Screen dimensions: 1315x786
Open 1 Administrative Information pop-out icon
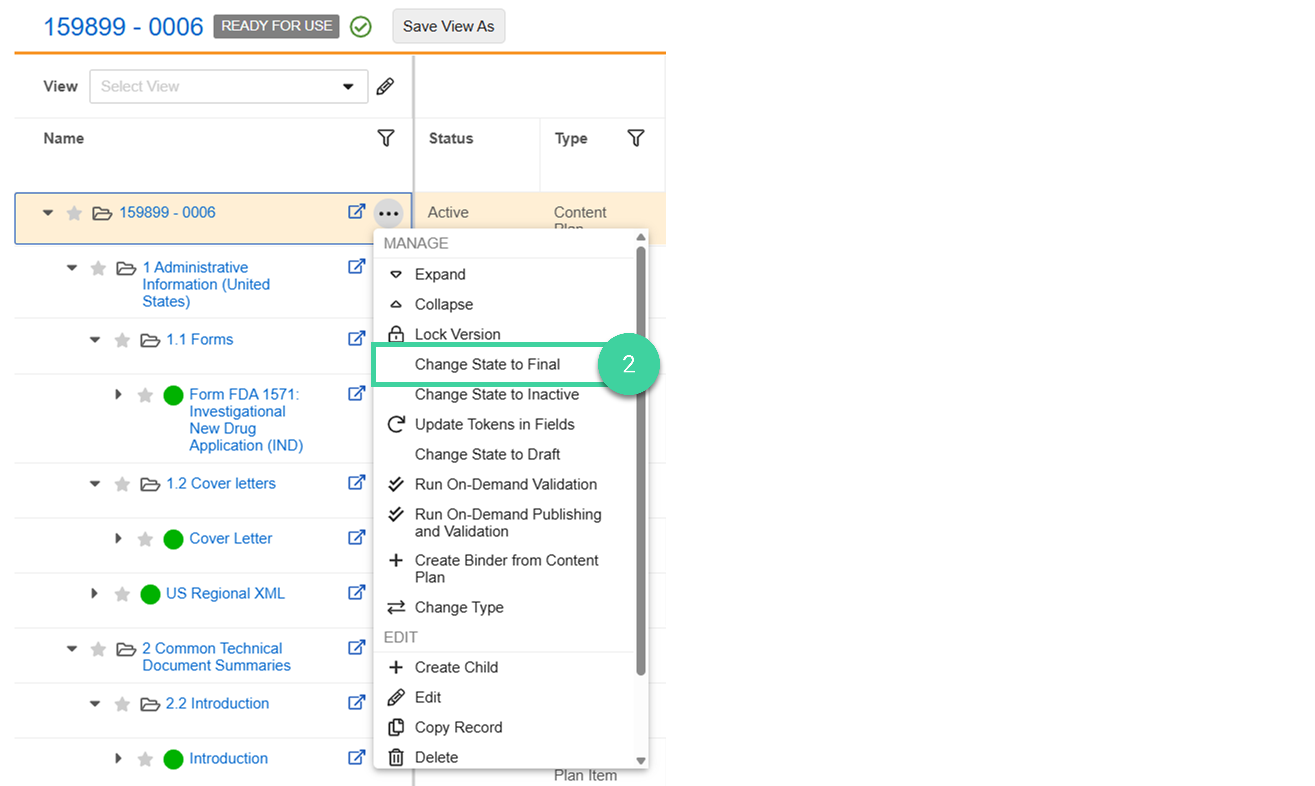pos(356,267)
